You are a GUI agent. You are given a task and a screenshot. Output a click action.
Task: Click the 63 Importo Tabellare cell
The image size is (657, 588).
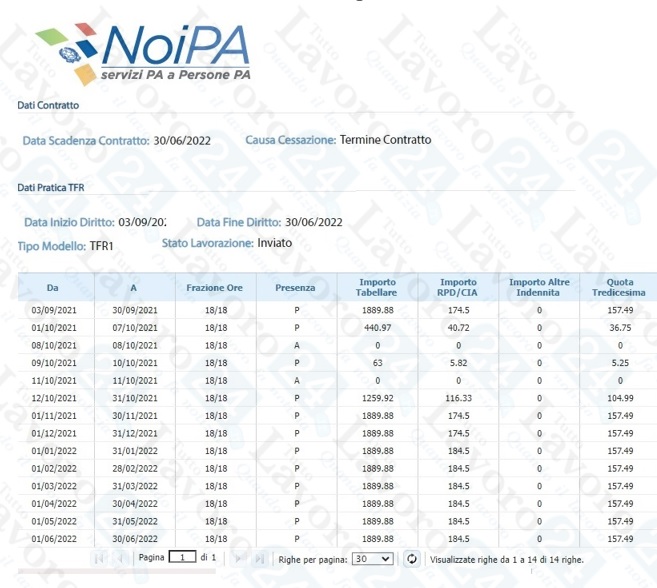coord(378,363)
